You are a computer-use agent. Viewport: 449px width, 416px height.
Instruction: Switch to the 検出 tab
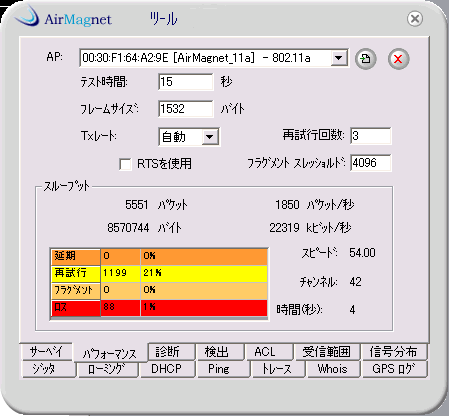[220, 352]
